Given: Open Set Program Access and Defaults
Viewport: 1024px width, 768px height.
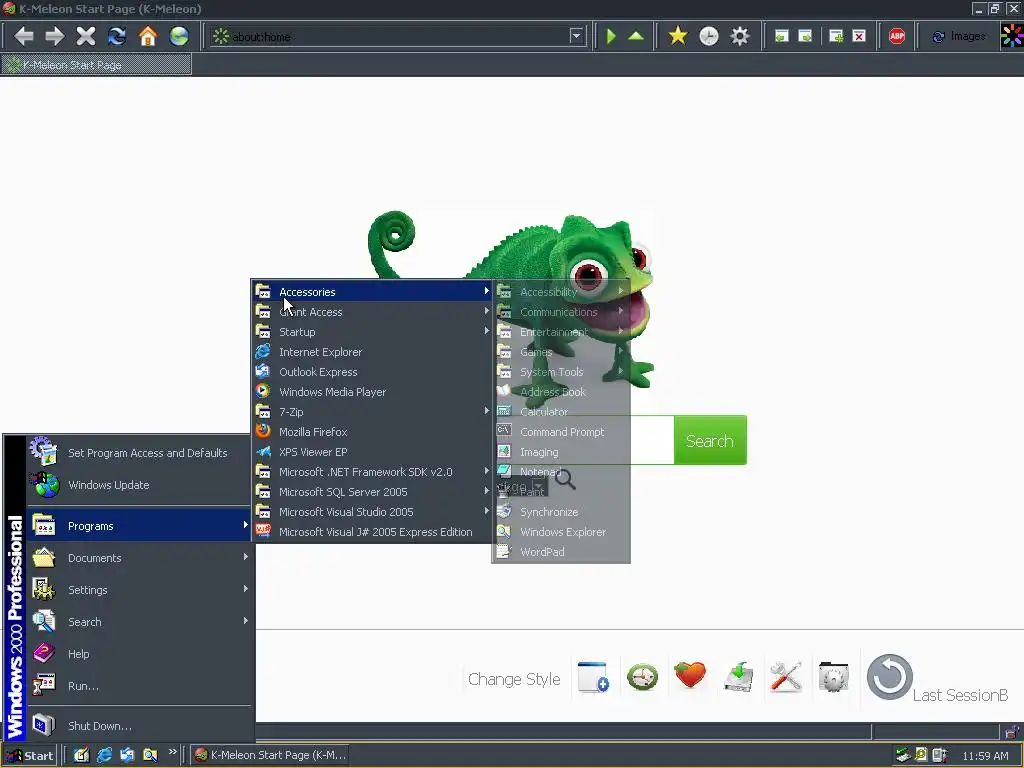Looking at the screenshot, I should coord(139,453).
